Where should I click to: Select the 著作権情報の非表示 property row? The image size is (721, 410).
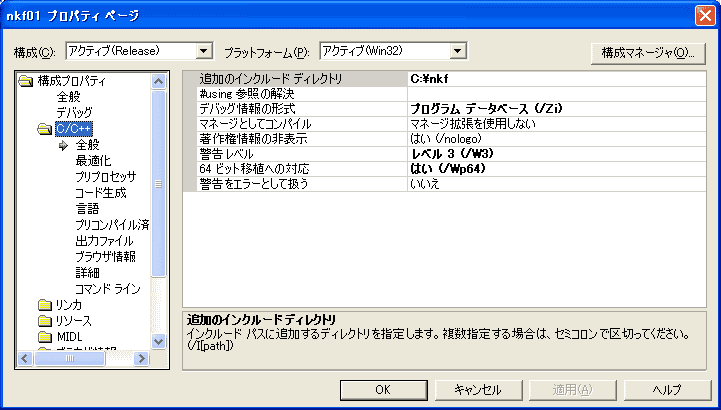(445, 139)
